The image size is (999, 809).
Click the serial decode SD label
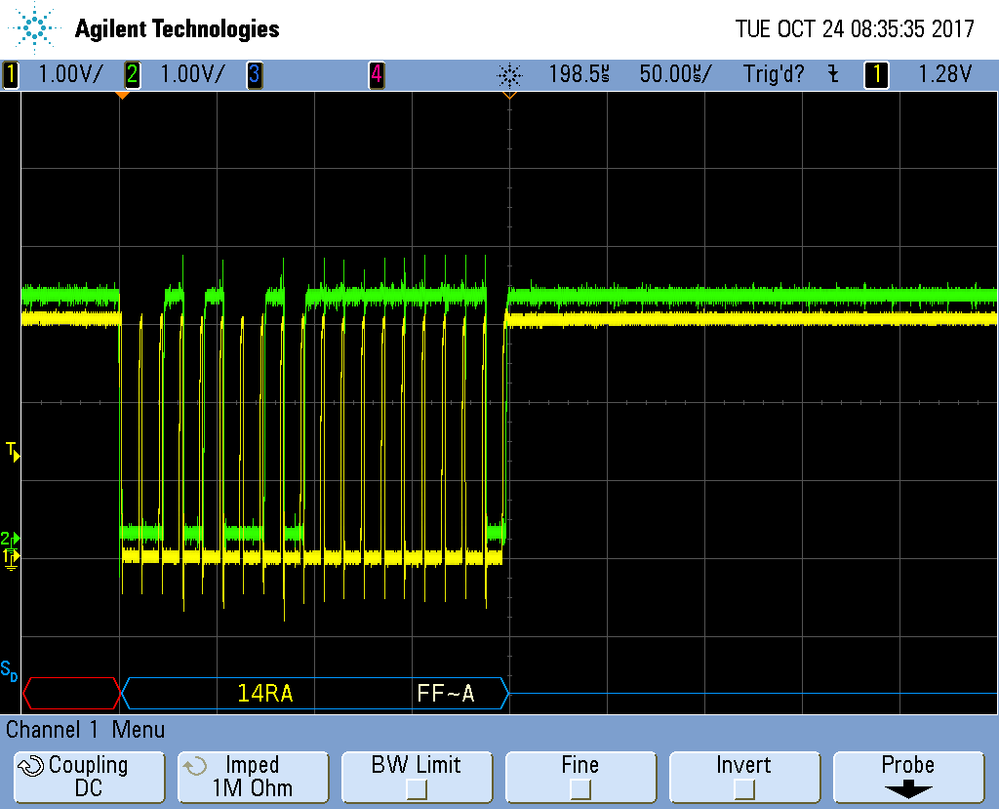coord(9,670)
